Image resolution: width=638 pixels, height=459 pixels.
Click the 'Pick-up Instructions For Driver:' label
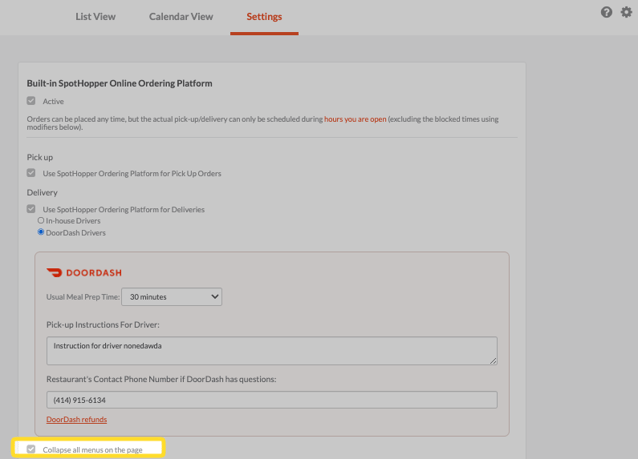(x=103, y=325)
